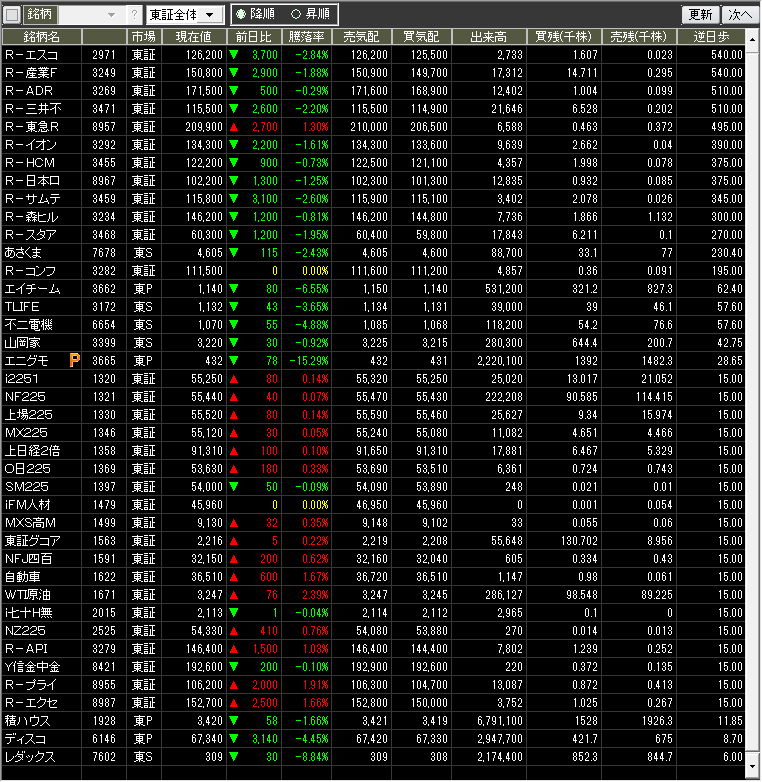Screen dimensions: 762x782
Task: Click the red up arrow for R-東急R
Action: (x=233, y=127)
